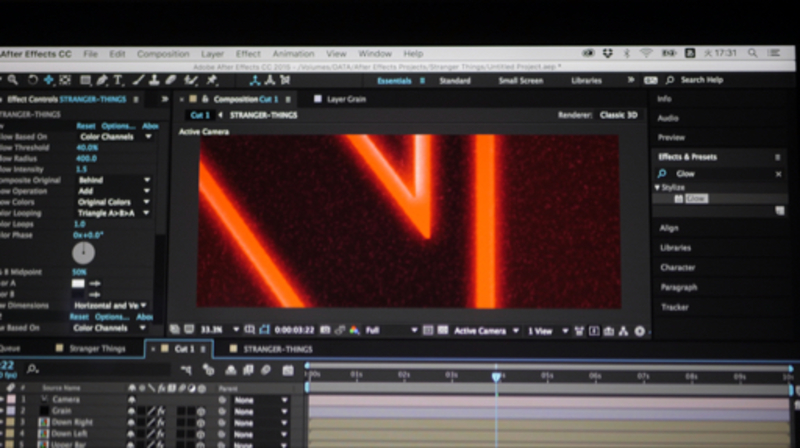Open the 1 View layout dropdown
This screenshot has height=448, width=800.
pos(547,331)
